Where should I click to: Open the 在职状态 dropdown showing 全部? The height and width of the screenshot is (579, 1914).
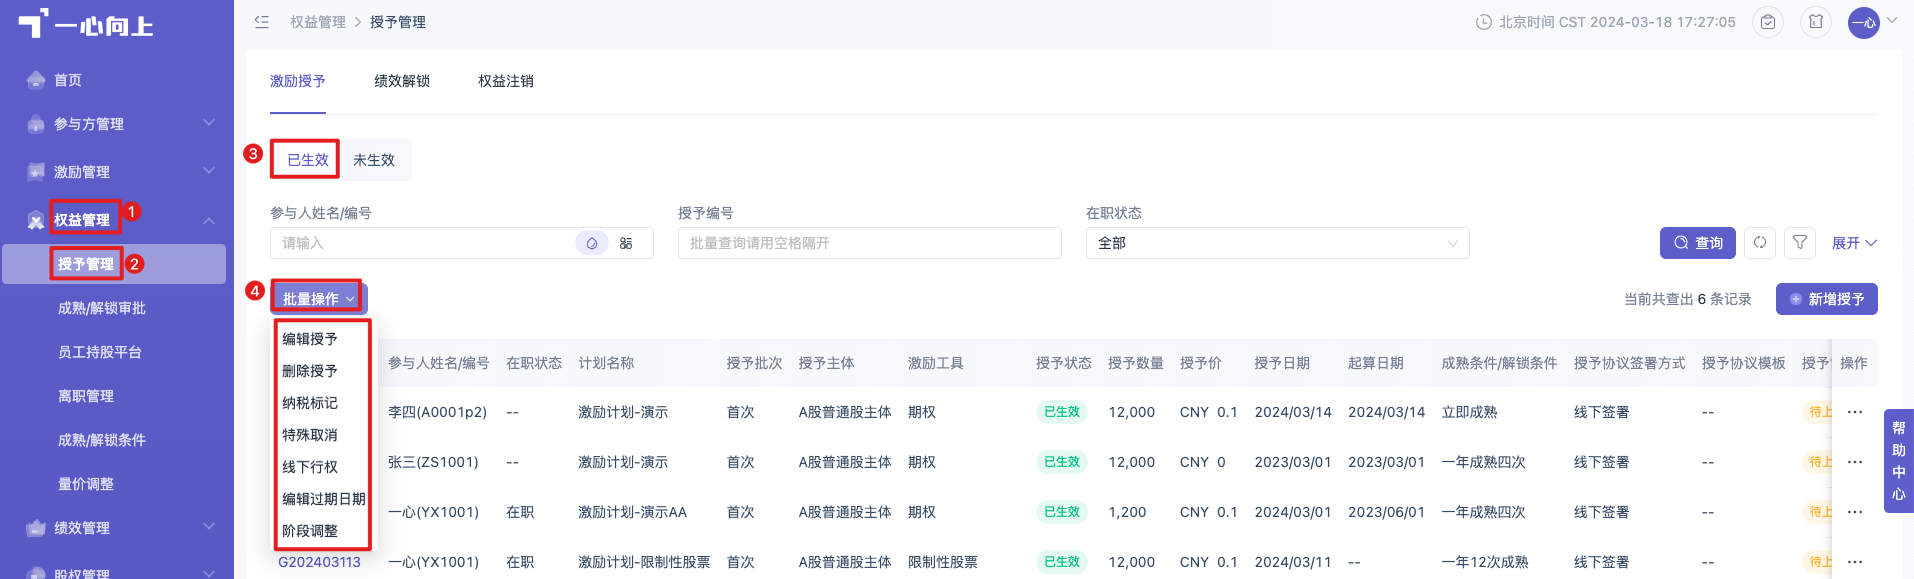point(1277,243)
